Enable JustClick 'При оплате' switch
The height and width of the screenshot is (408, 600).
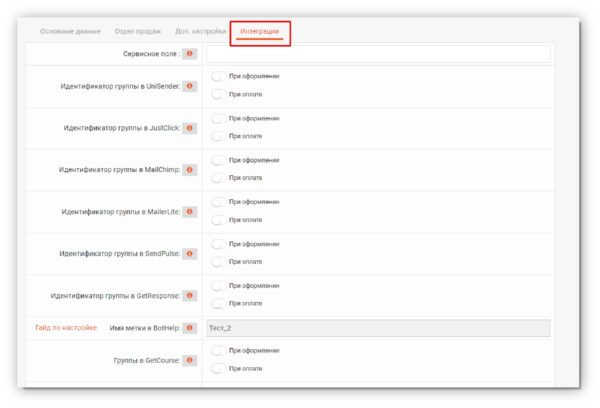click(218, 136)
